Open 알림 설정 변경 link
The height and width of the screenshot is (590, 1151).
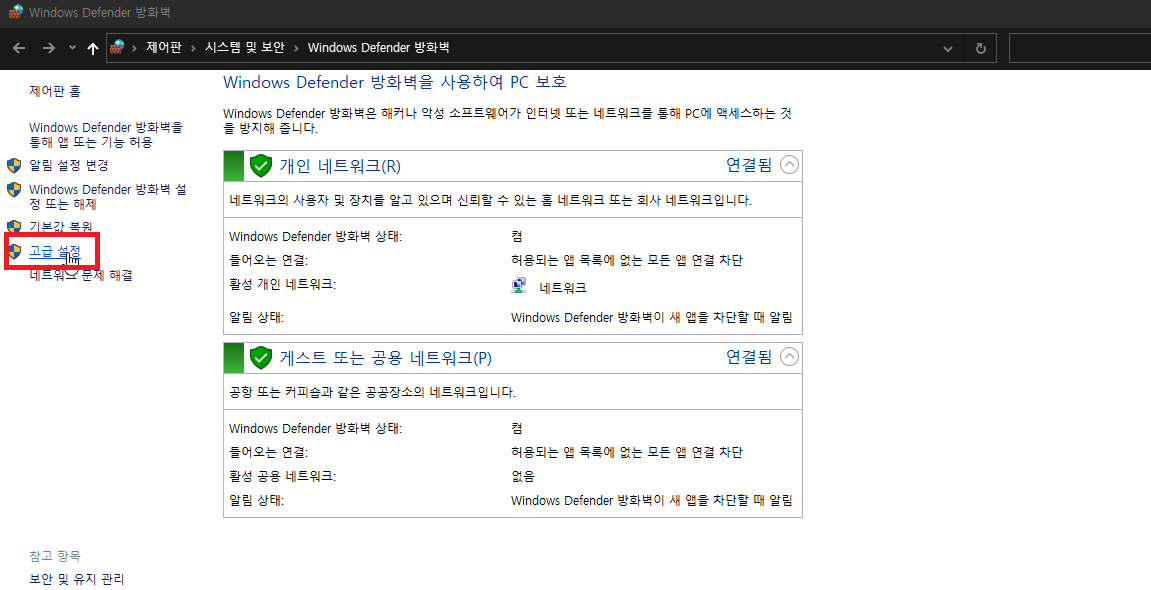[x=69, y=165]
